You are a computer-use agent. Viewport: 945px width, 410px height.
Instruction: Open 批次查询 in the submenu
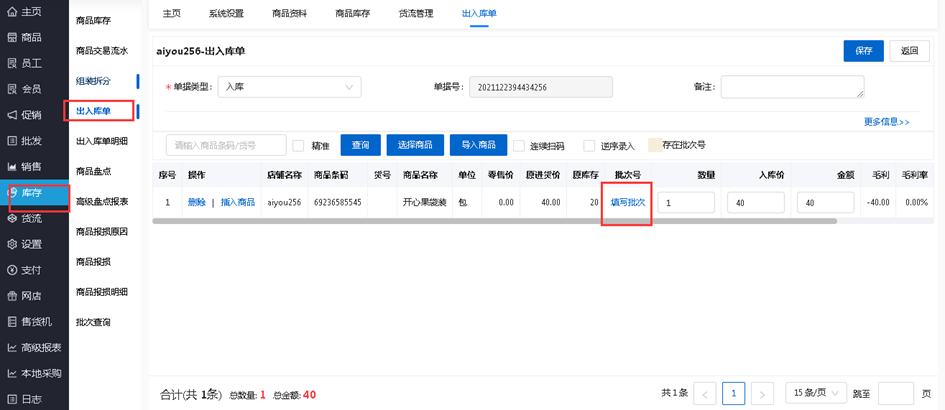[93, 322]
